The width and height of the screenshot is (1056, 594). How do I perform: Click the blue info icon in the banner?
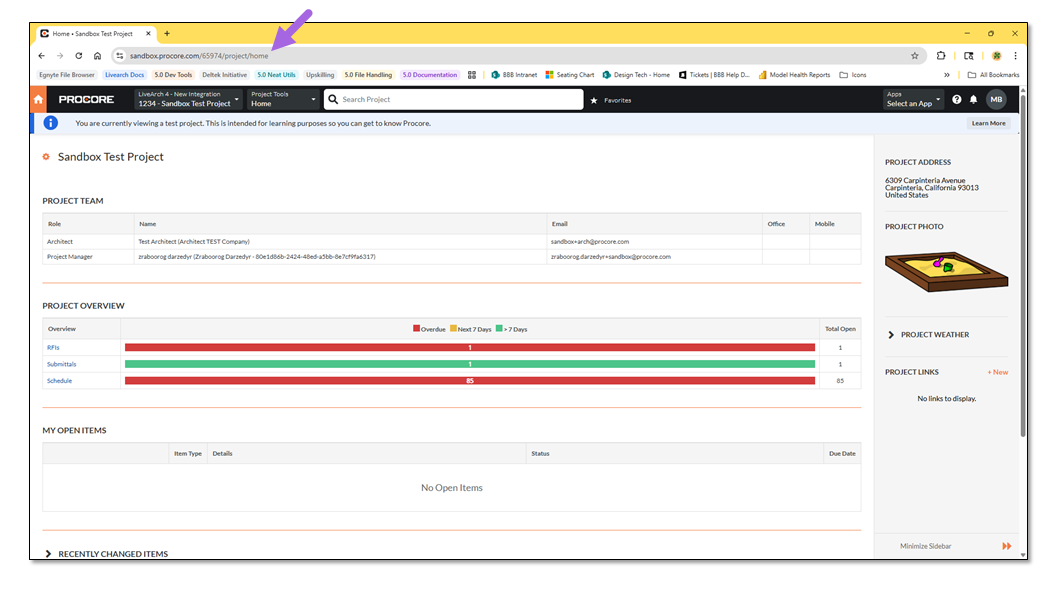pos(51,123)
